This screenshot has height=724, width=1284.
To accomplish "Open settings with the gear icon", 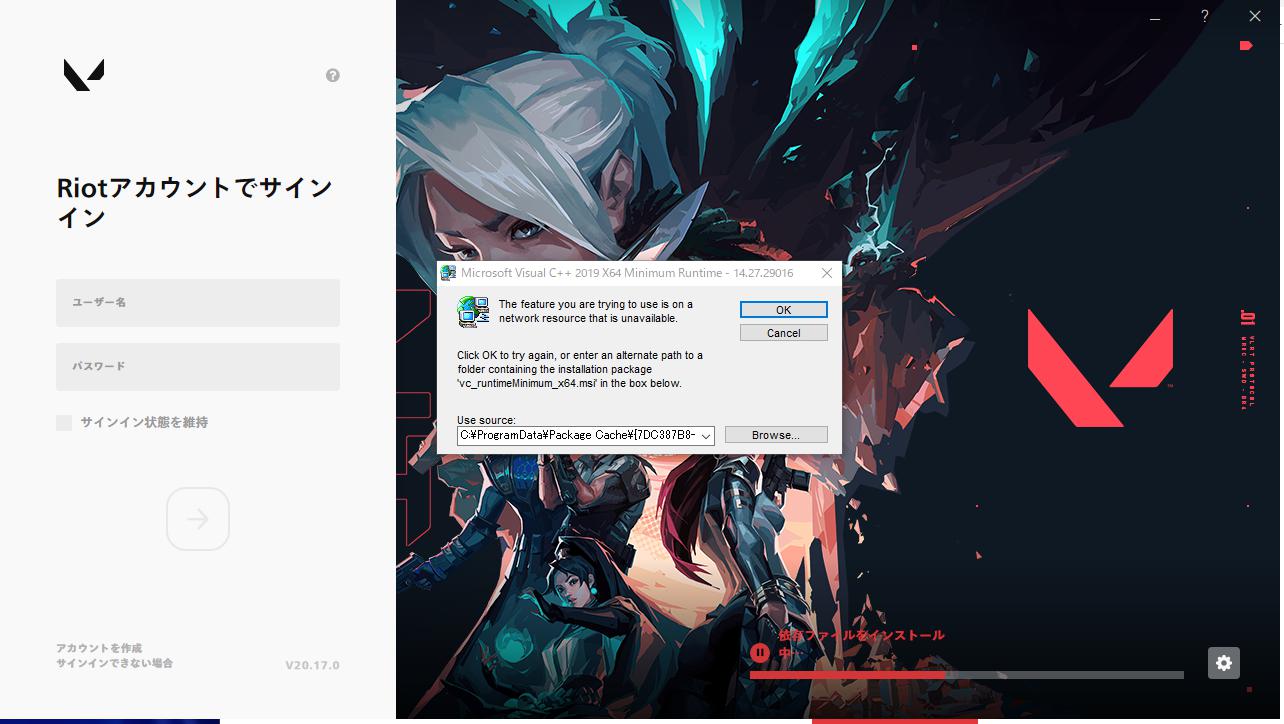I will pyautogui.click(x=1223, y=663).
